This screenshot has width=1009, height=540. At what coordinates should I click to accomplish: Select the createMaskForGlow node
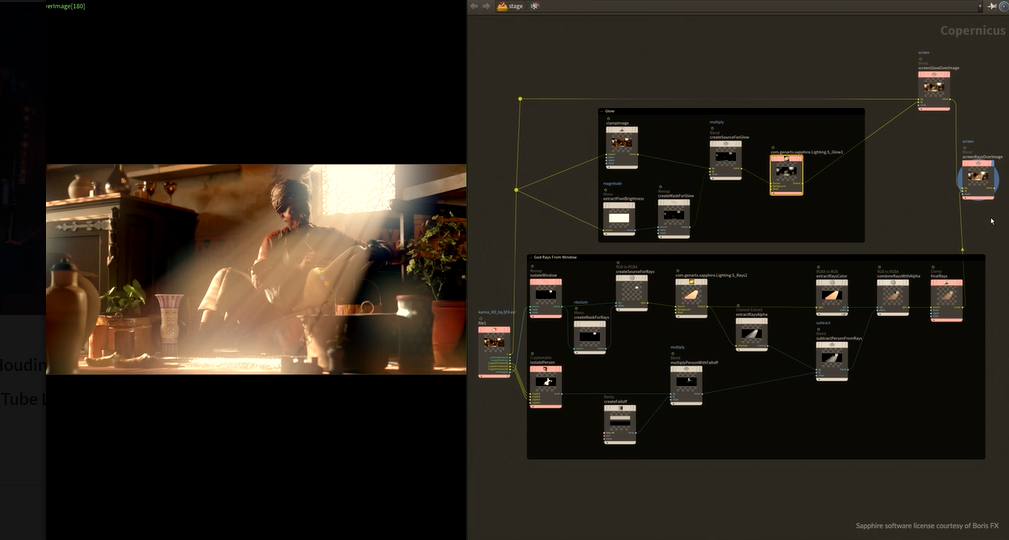674,219
